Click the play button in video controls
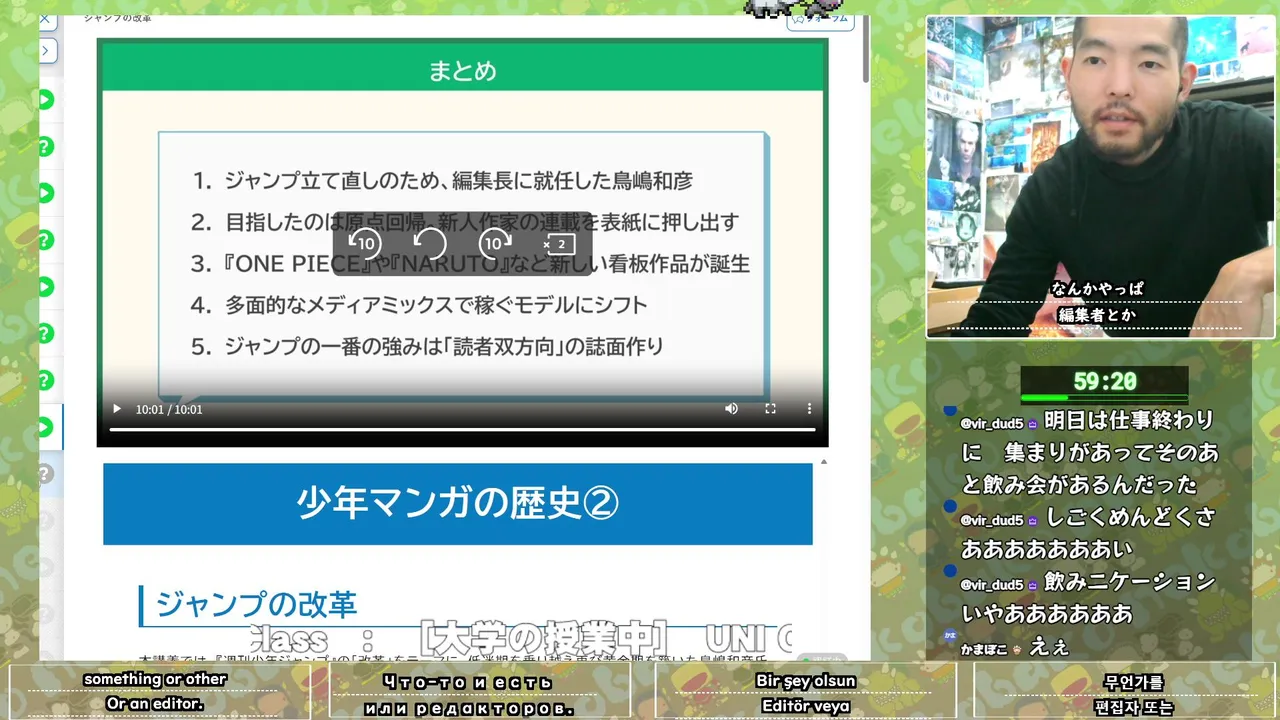The height and width of the screenshot is (720, 1280). (x=117, y=409)
